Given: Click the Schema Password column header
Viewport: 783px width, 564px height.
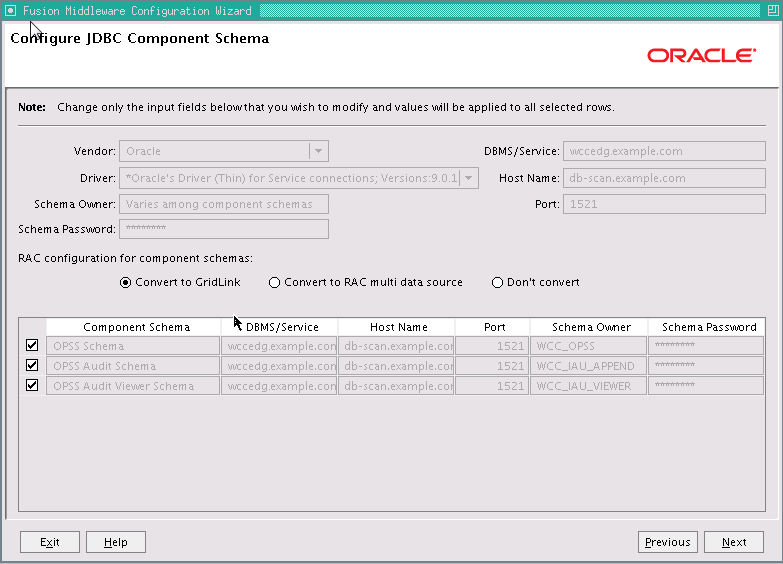Looking at the screenshot, I should coord(706,327).
